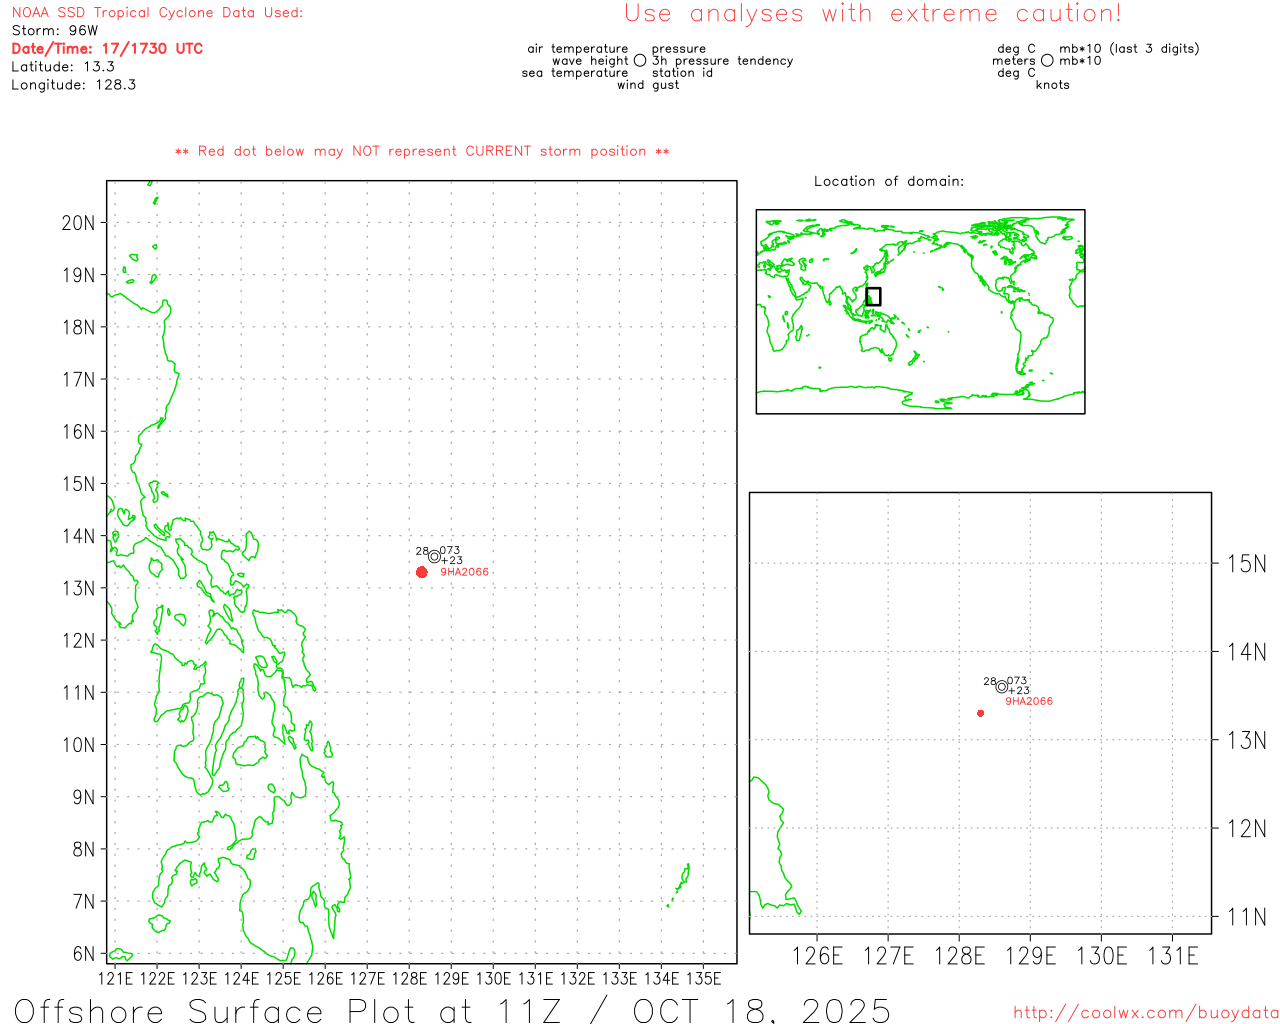Click the 'Use analyses with extreme caution!' warning

(872, 14)
